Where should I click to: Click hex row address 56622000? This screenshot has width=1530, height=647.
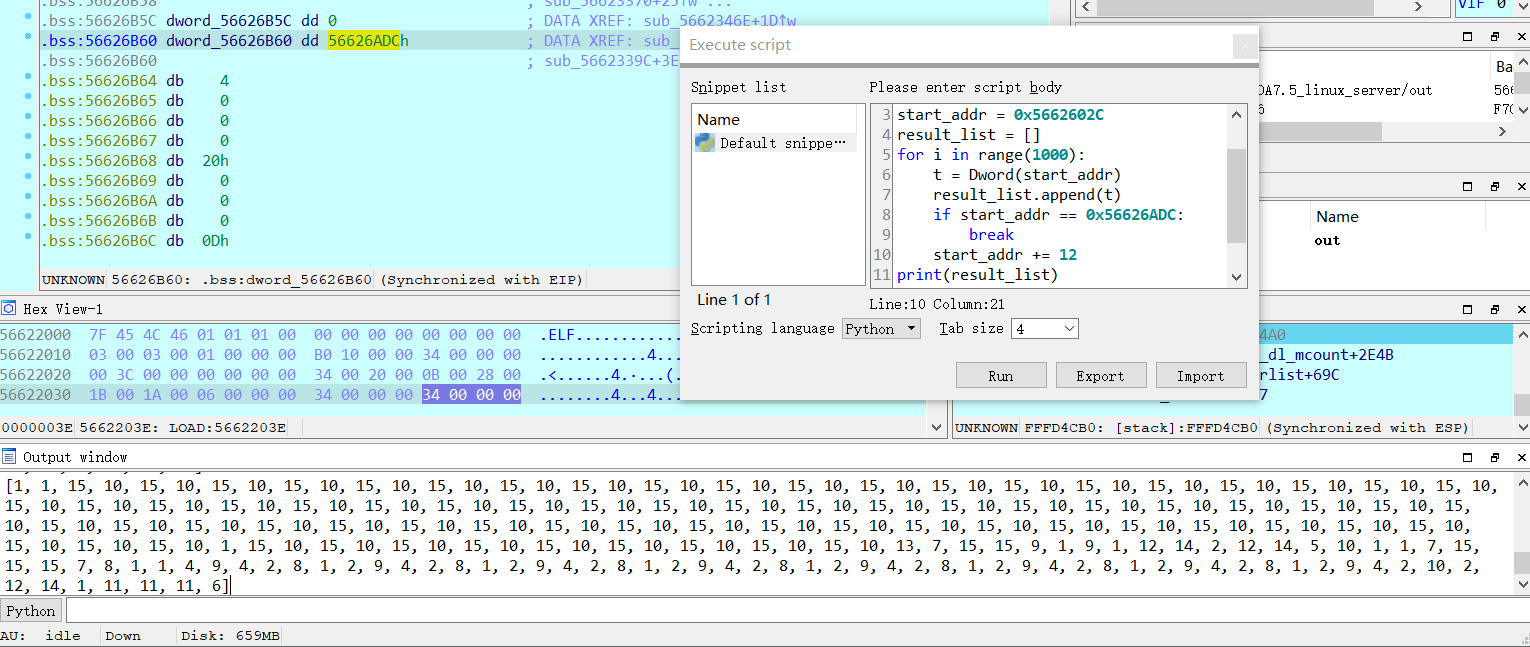36,335
